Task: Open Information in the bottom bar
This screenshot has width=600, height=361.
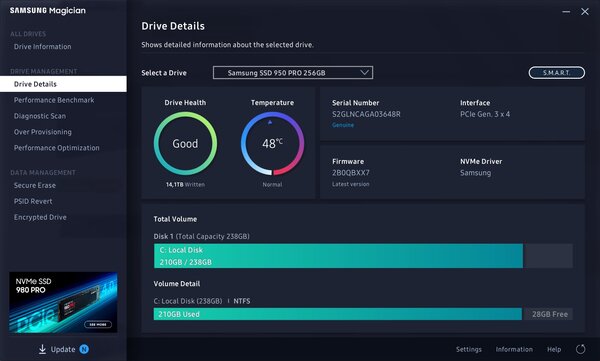Action: 514,349
